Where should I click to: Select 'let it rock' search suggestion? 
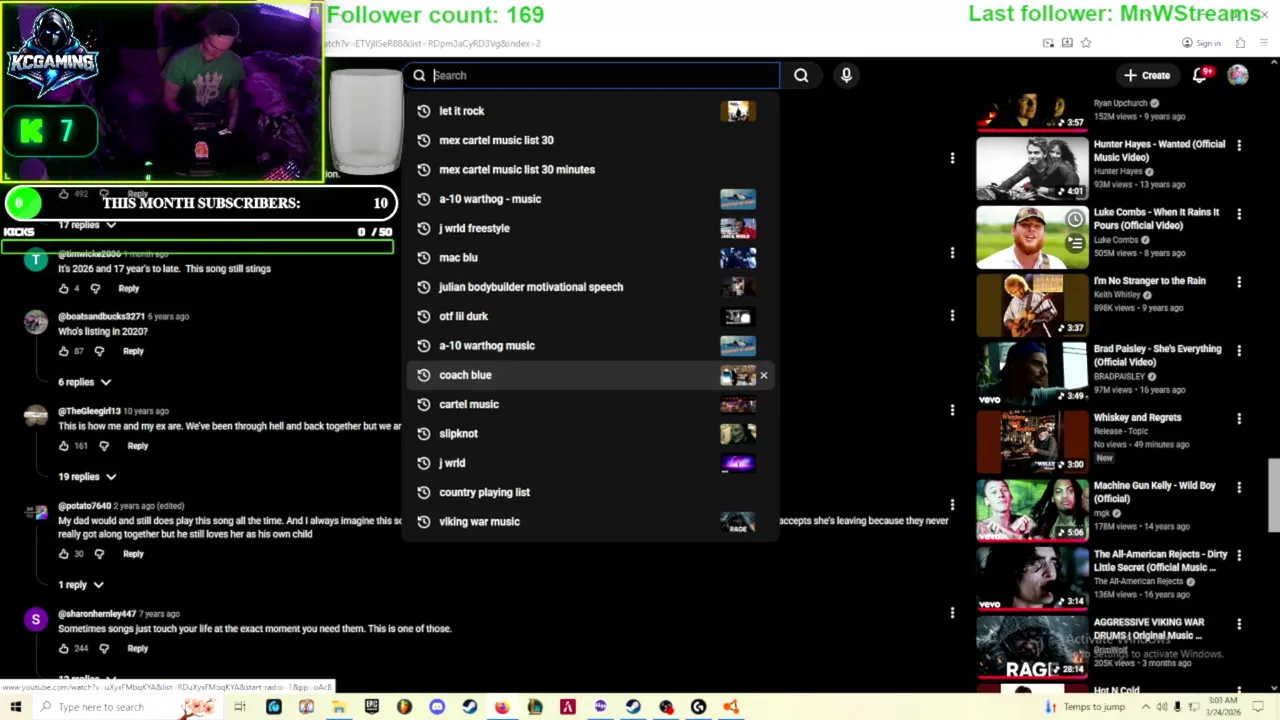tap(590, 111)
